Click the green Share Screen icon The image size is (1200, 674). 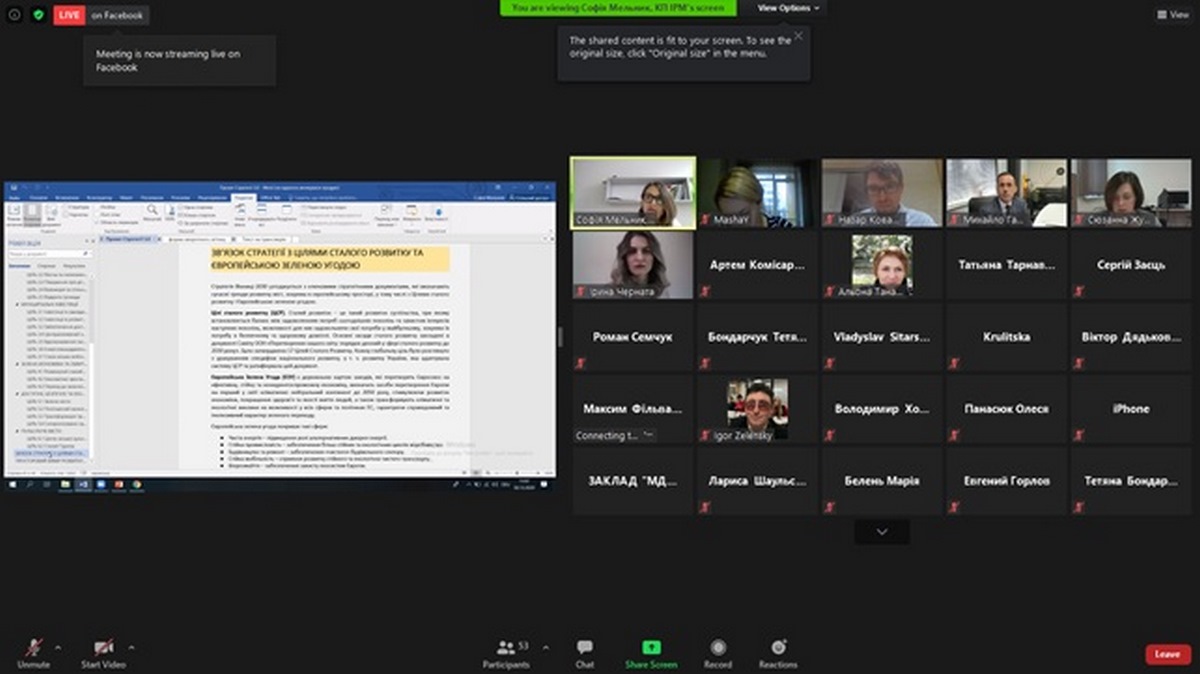click(x=651, y=648)
